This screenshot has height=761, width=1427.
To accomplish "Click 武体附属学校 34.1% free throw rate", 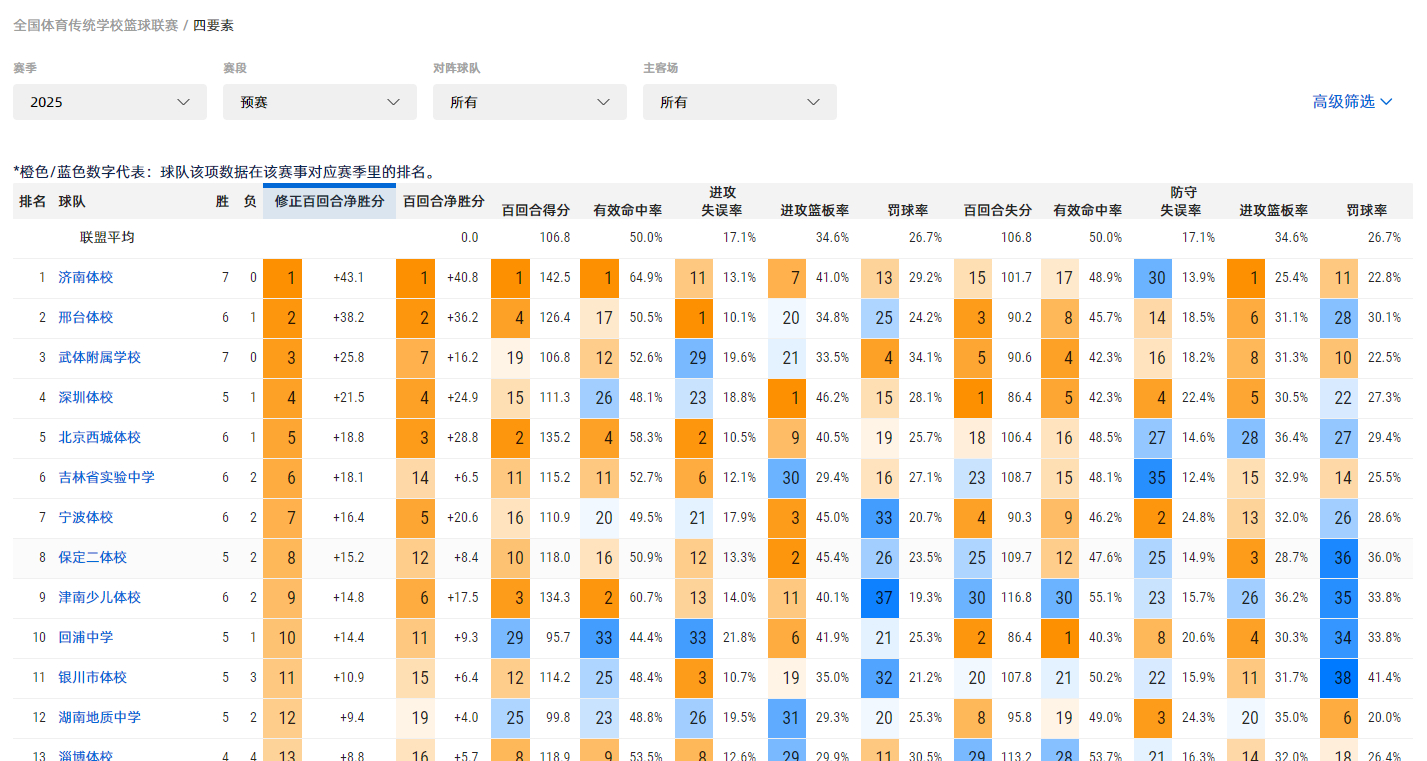I will pyautogui.click(x=925, y=358).
